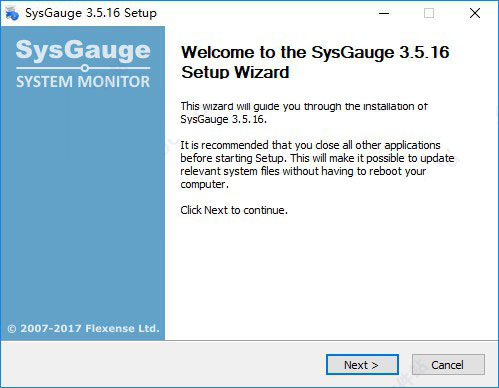
Task: Click the 'SysGauge 3.5.16 Setup' title text
Action: [91, 13]
